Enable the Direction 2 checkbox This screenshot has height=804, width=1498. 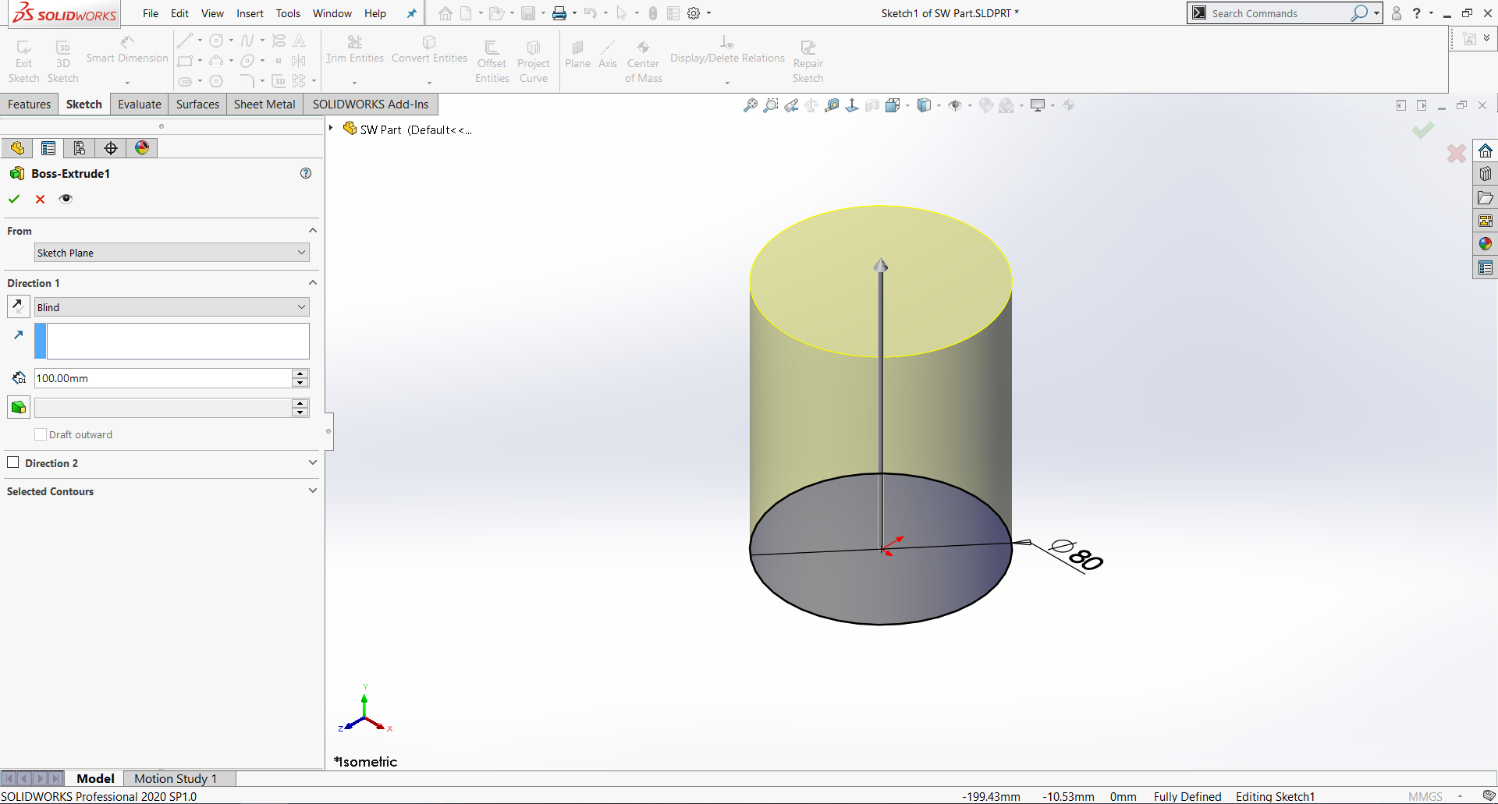click(13, 463)
